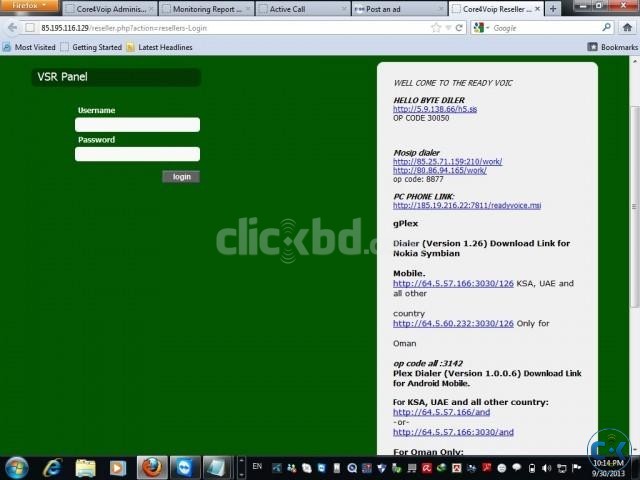This screenshot has width=640, height=480.
Task: Reload the page
Action: 459,28
